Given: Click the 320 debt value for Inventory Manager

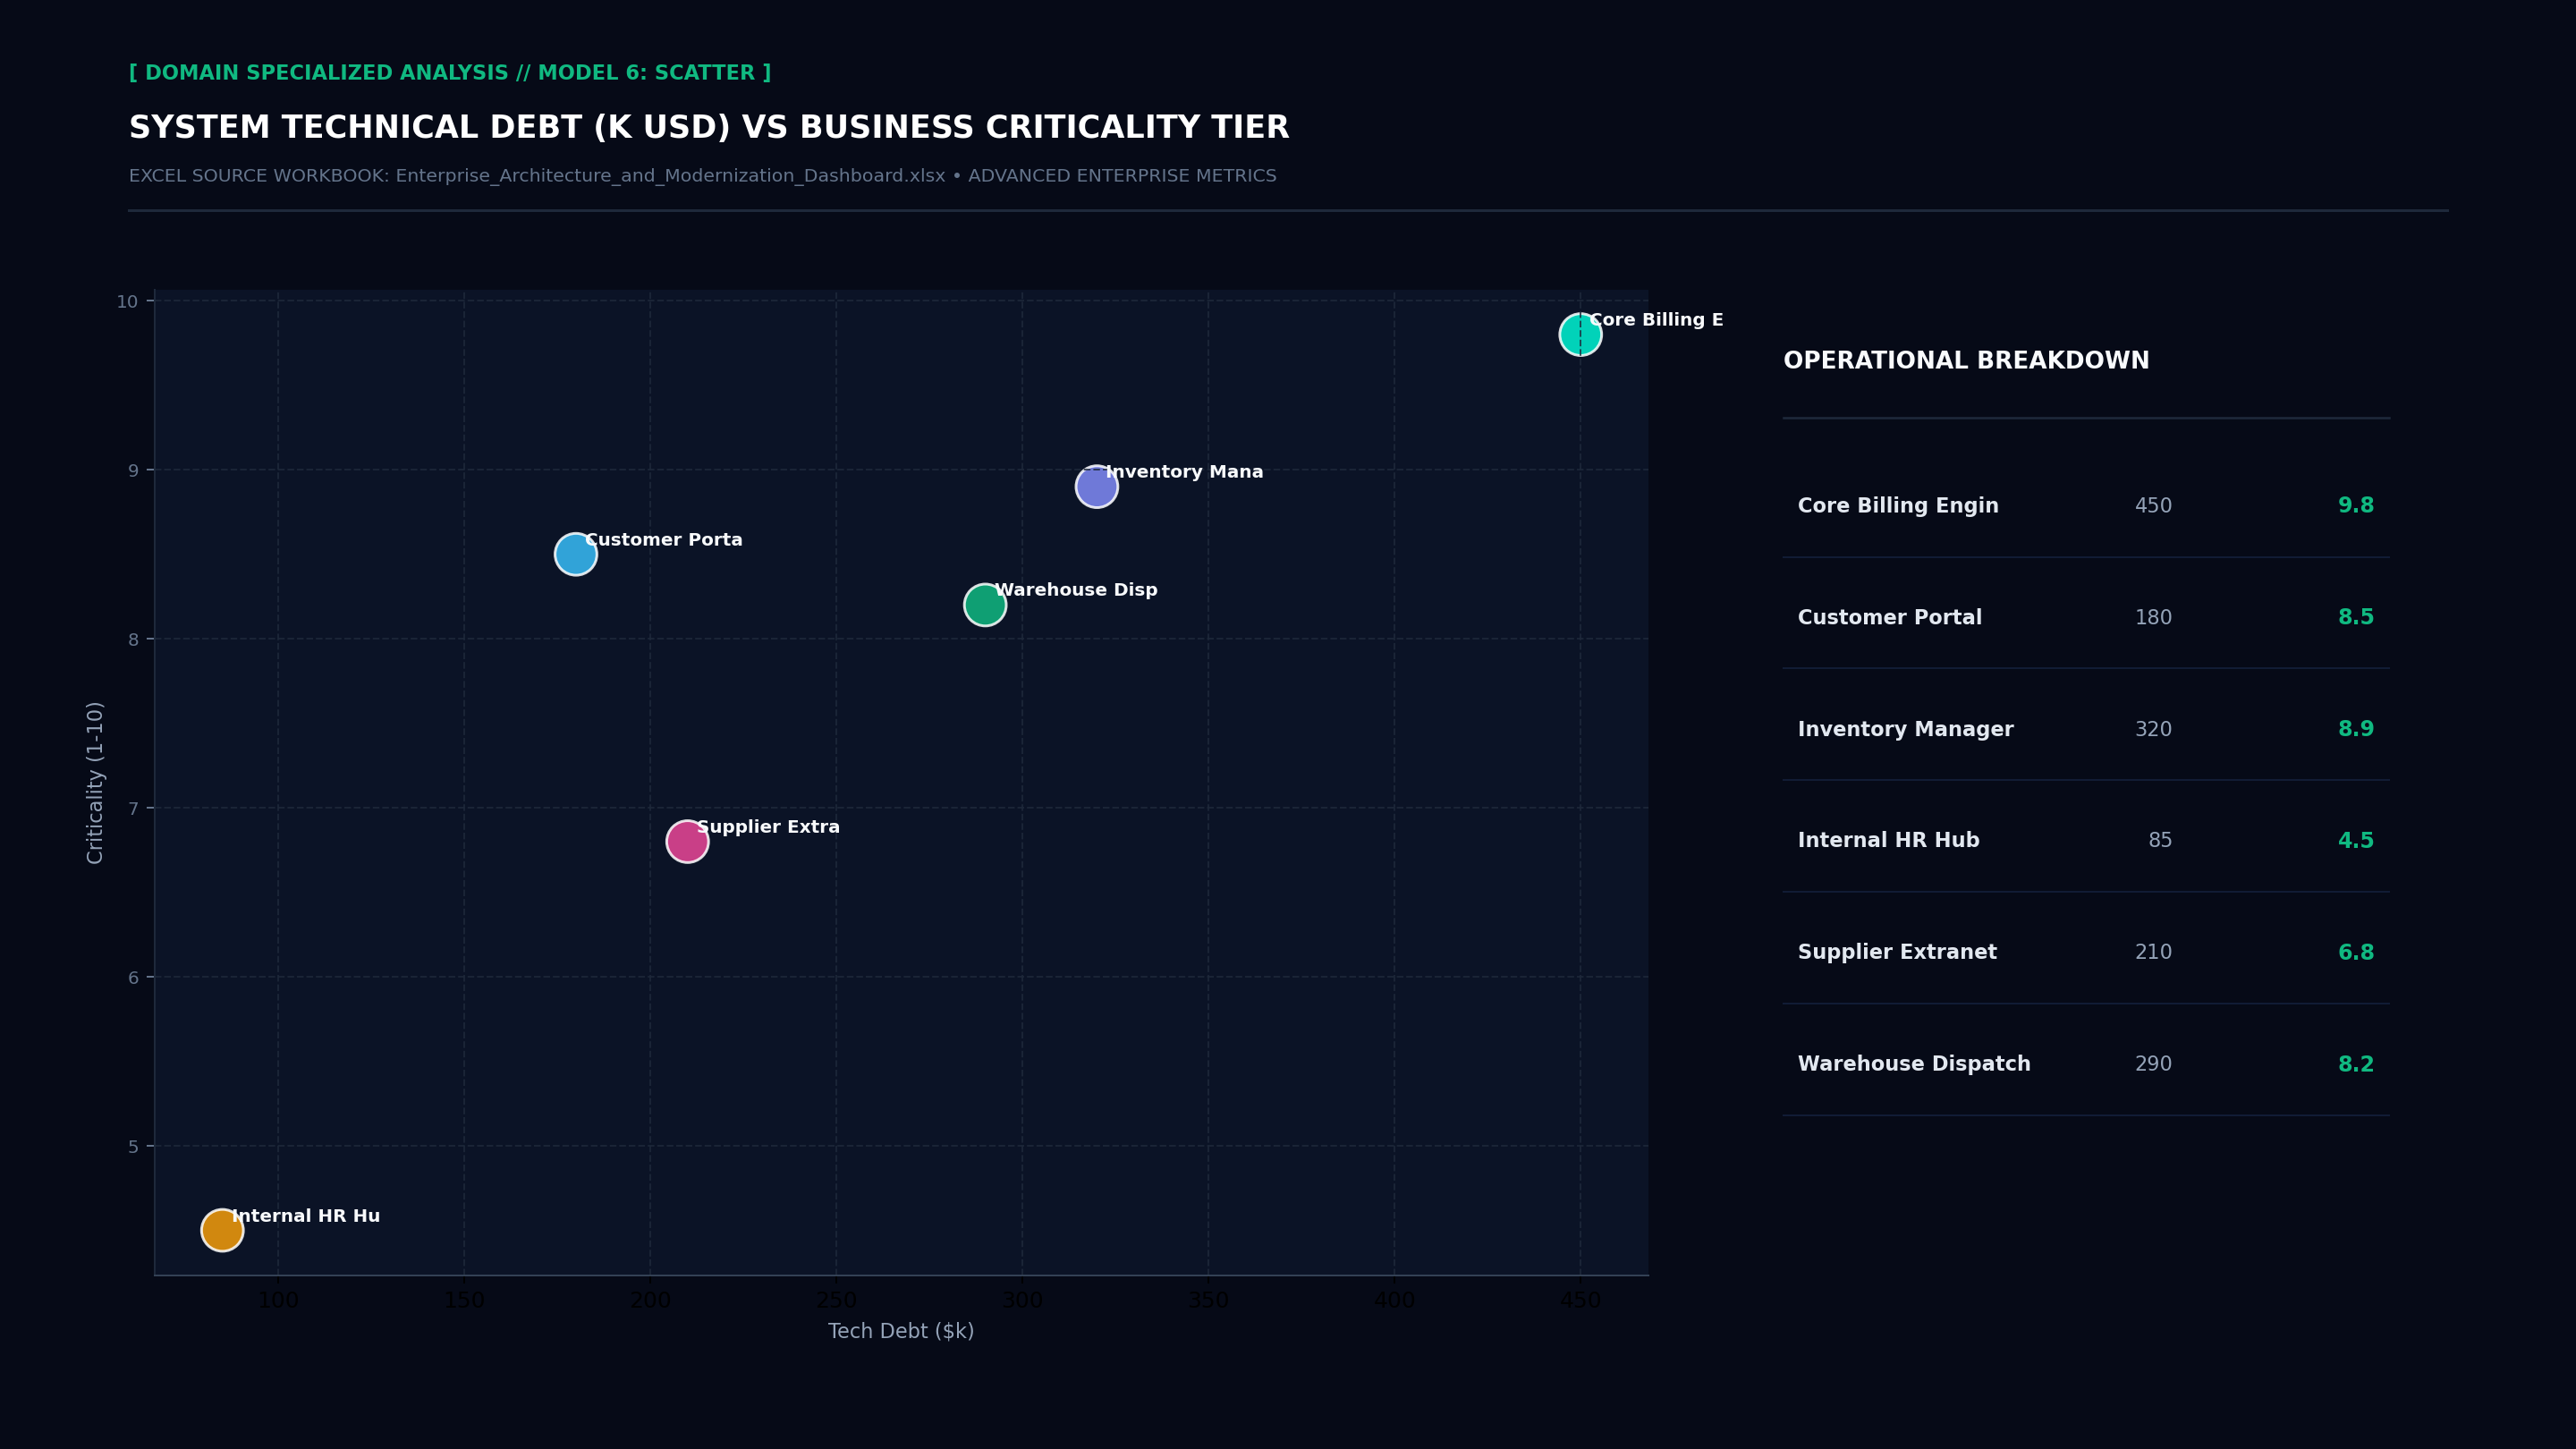Looking at the screenshot, I should pos(2153,730).
